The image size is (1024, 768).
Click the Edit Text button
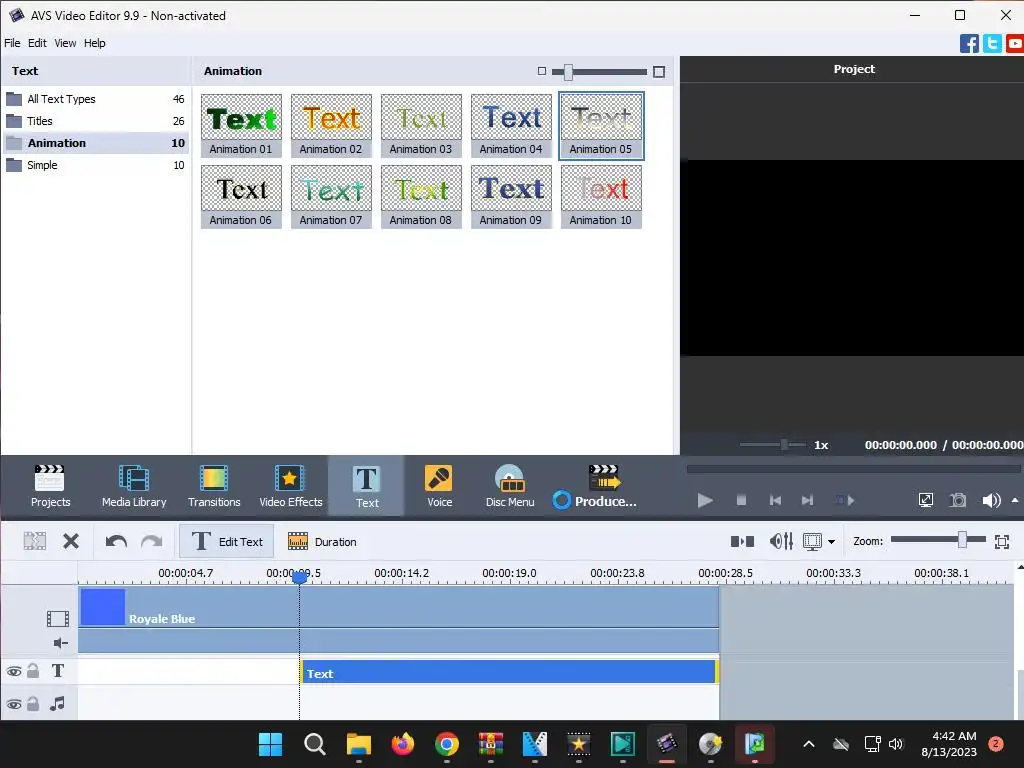coord(227,541)
